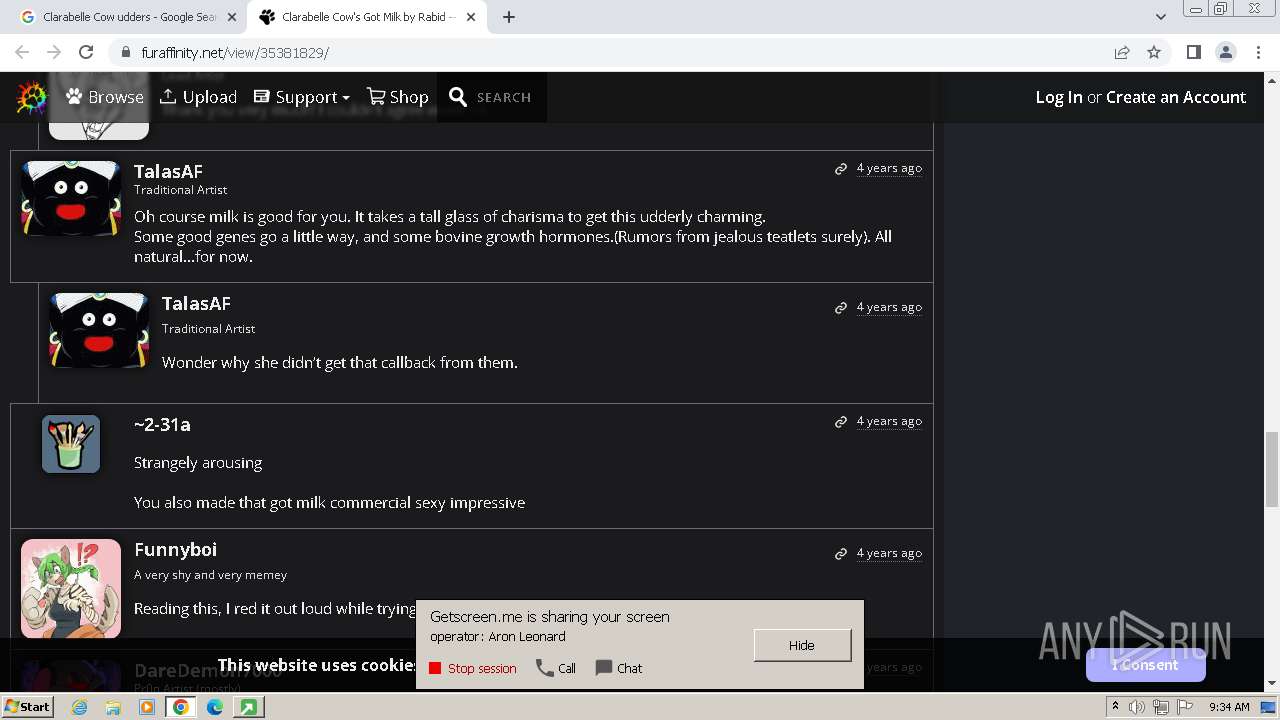The width and height of the screenshot is (1280, 720).
Task: Open the Upload page
Action: [x=198, y=97]
